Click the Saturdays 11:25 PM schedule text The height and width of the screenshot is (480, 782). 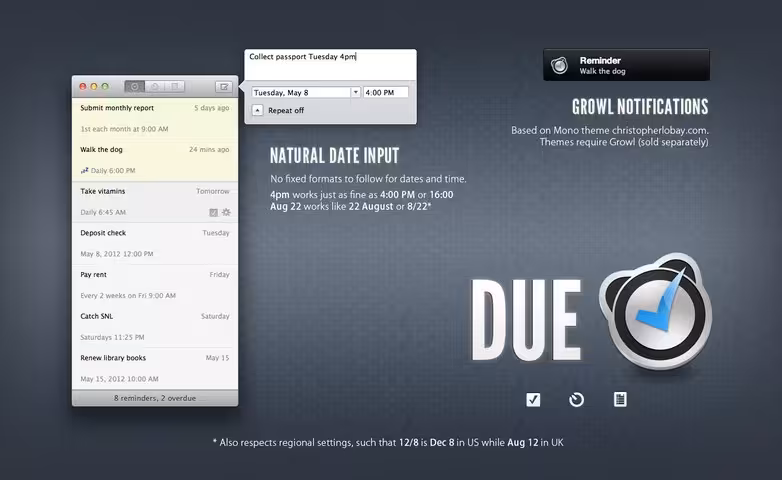(x=112, y=337)
